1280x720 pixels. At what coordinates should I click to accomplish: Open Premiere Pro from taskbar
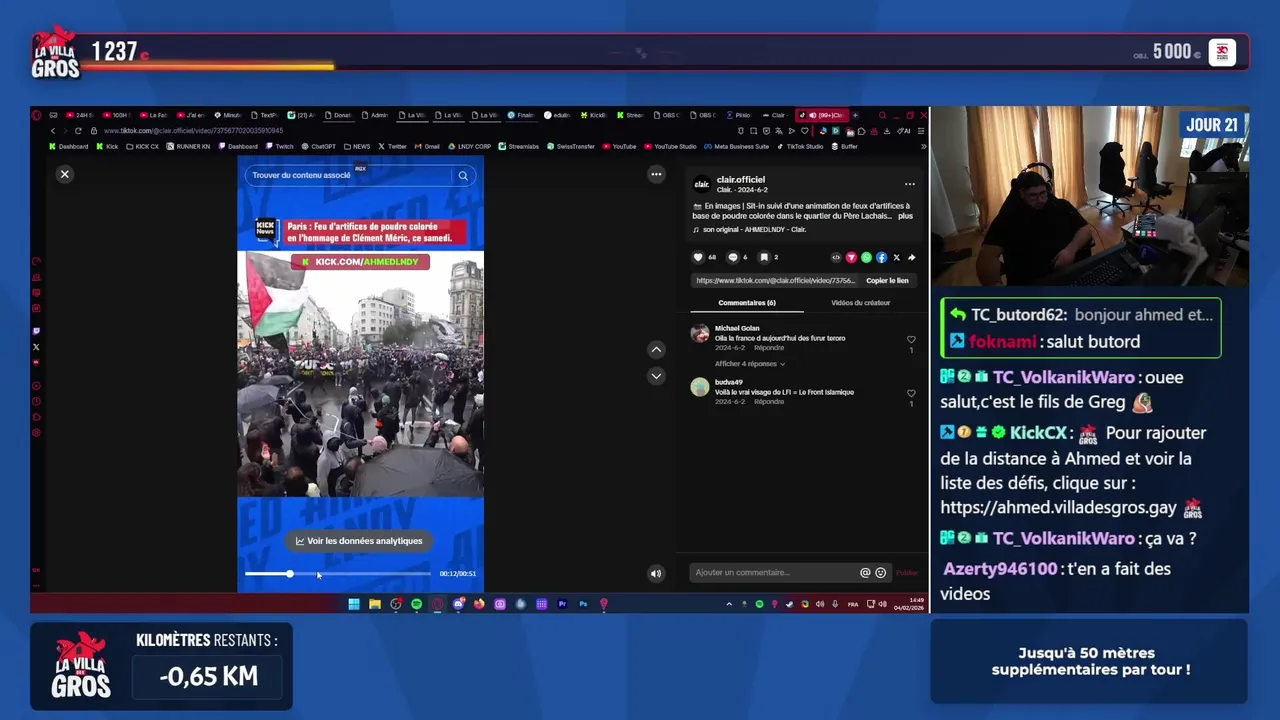[562, 604]
